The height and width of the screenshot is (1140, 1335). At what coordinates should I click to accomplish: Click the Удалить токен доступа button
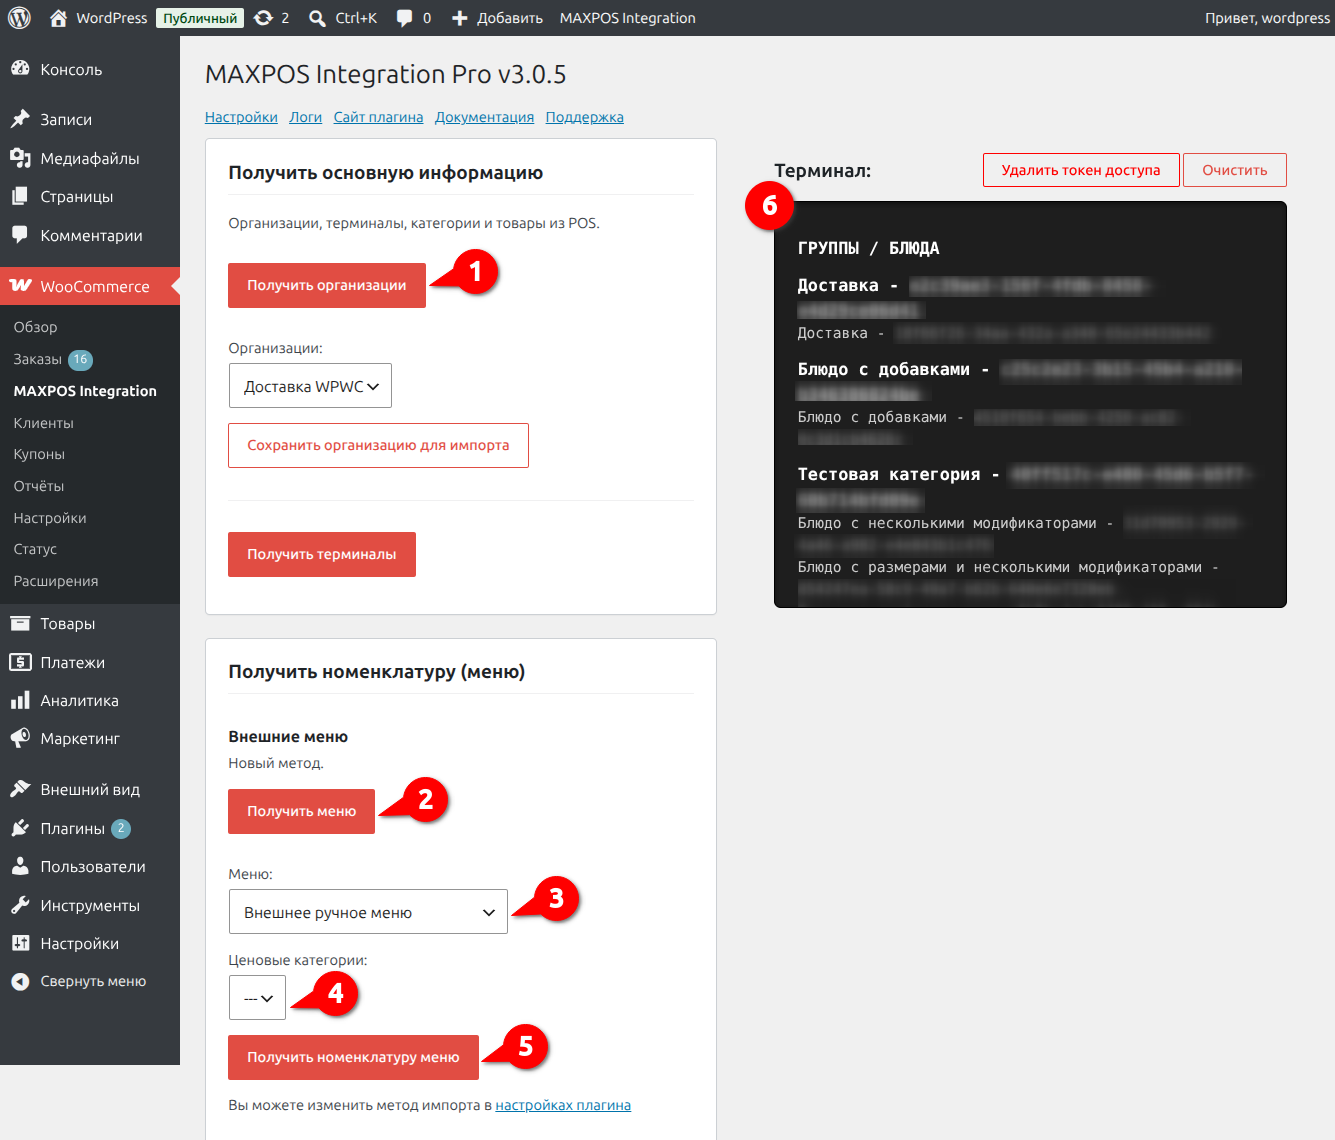1081,170
